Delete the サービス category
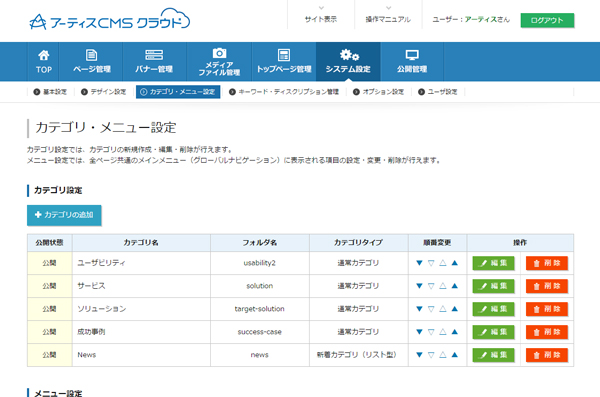This screenshot has width=600, height=397. pos(547,286)
